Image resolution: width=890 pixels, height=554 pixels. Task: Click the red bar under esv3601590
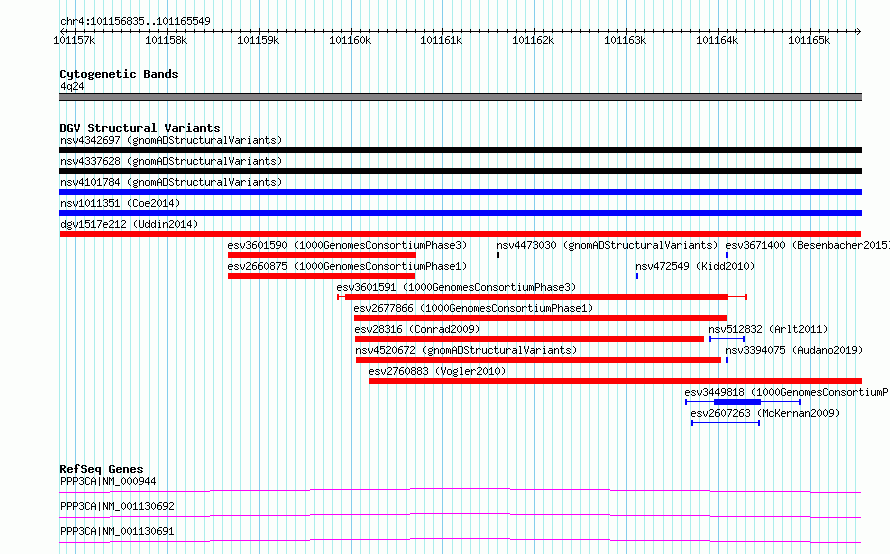pyautogui.click(x=322, y=255)
